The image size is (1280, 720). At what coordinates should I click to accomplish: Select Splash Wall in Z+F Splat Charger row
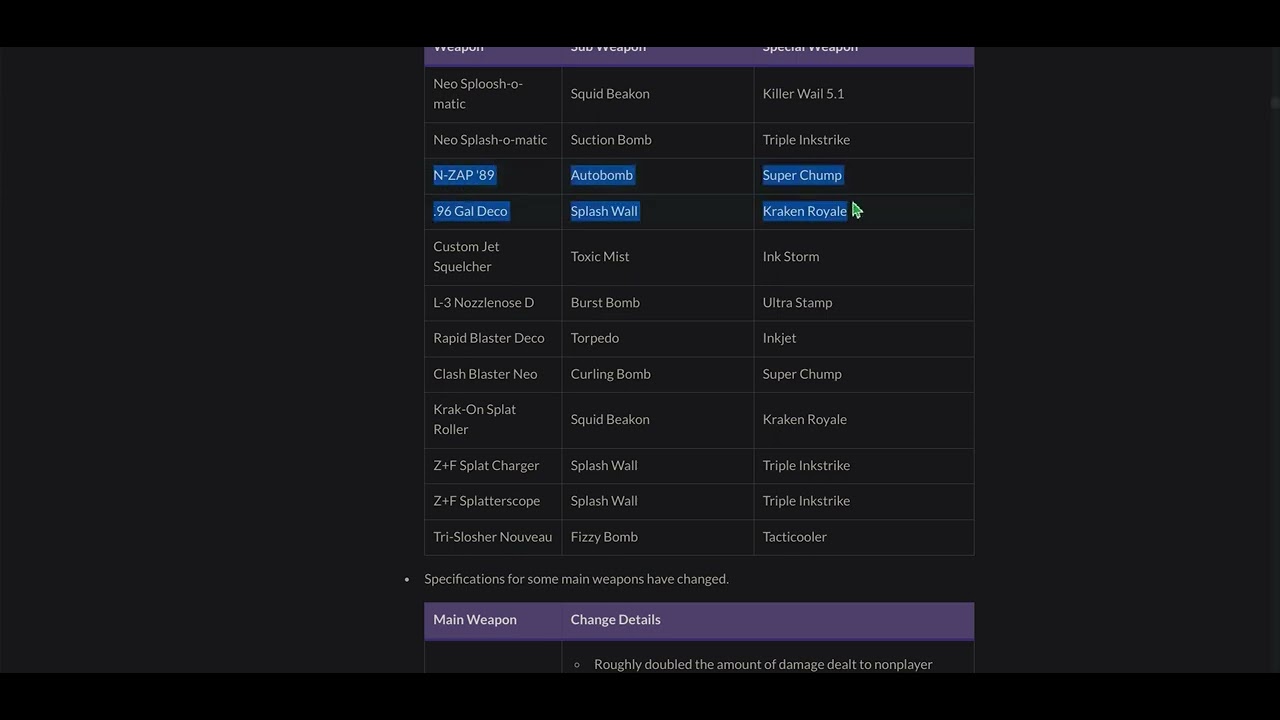(657, 466)
